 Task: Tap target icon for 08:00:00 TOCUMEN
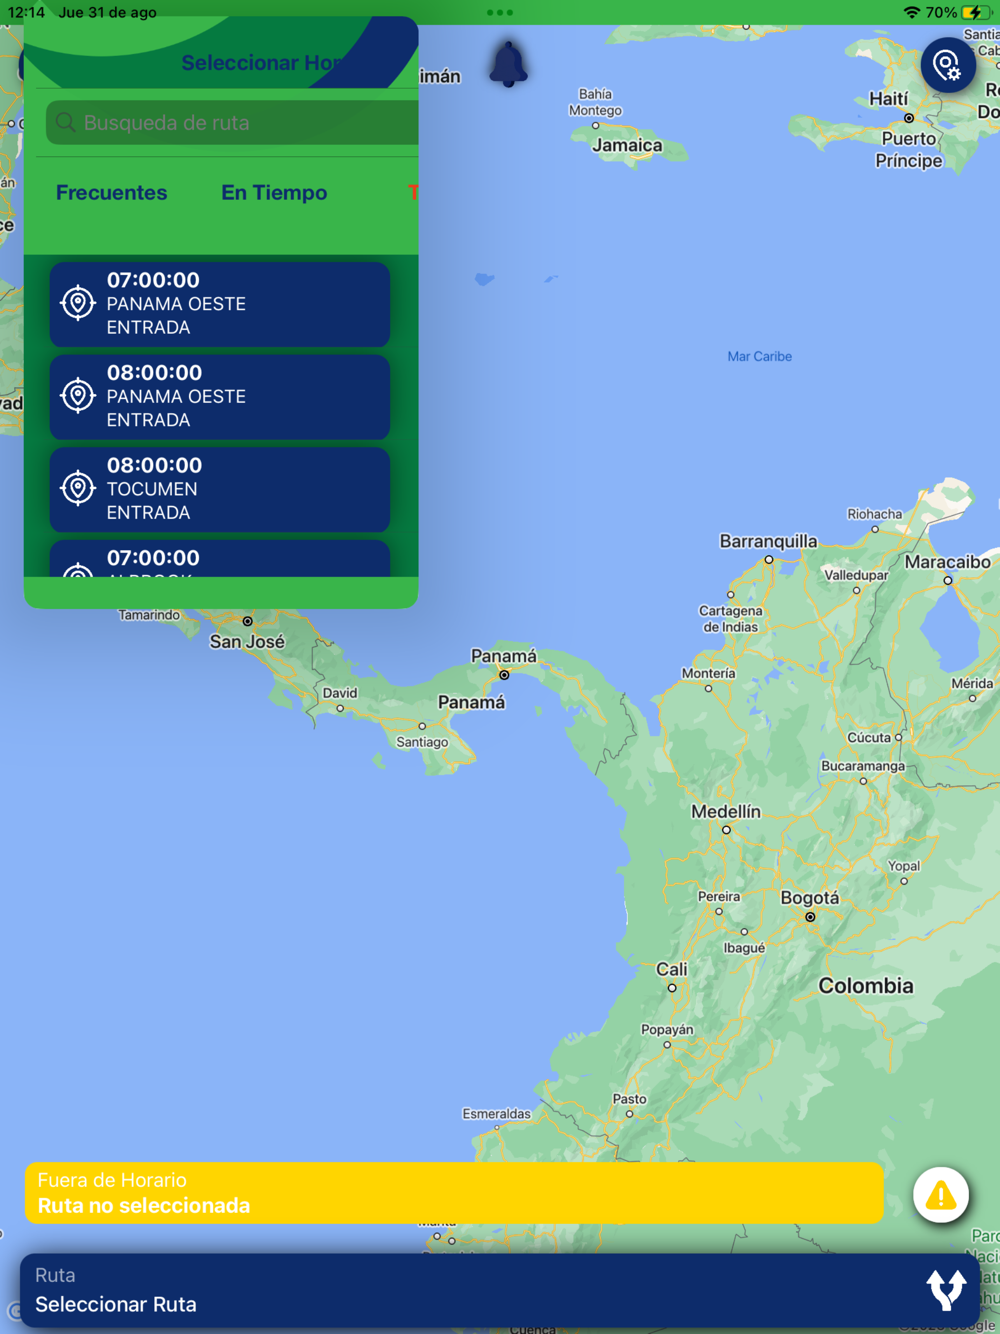point(78,488)
